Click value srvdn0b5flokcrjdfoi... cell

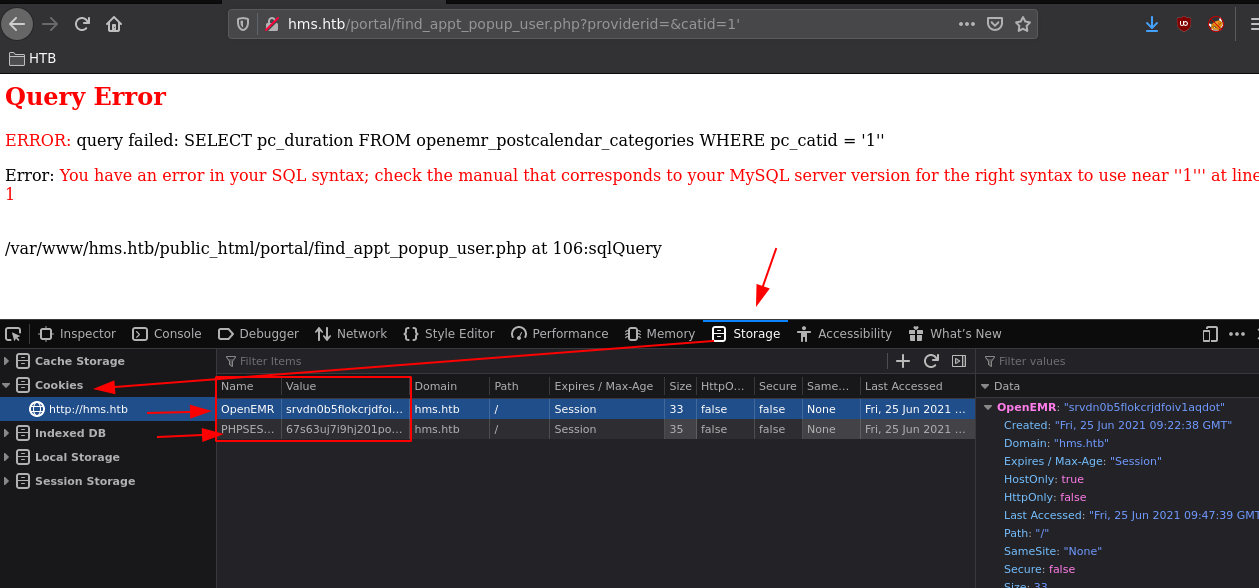click(345, 409)
